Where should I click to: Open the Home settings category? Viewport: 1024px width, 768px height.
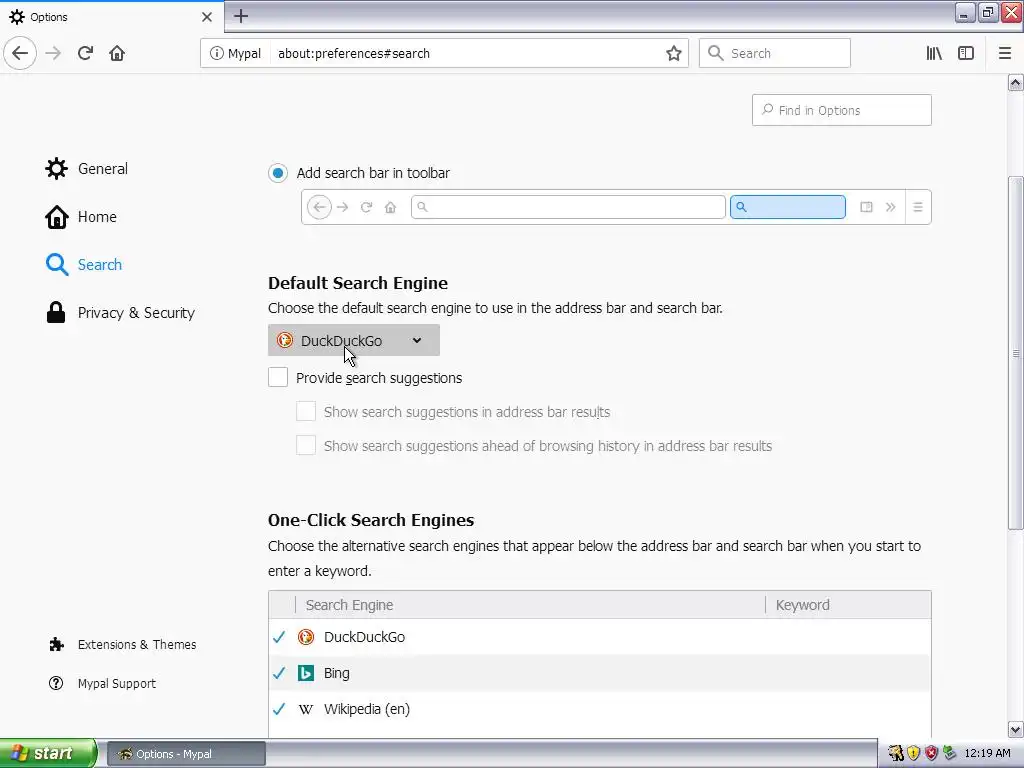click(x=81, y=217)
